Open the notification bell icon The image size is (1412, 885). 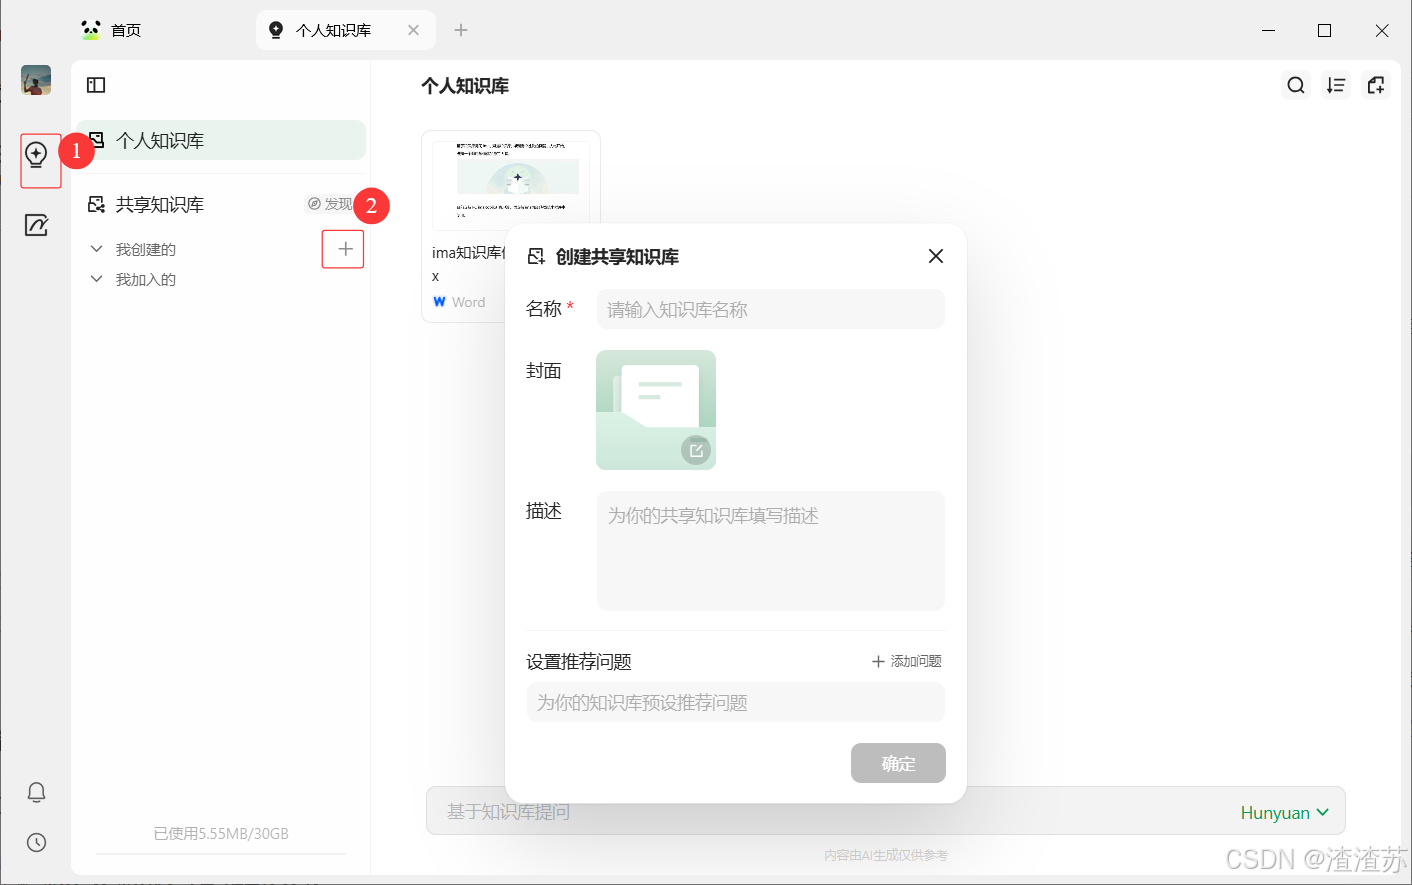(37, 791)
